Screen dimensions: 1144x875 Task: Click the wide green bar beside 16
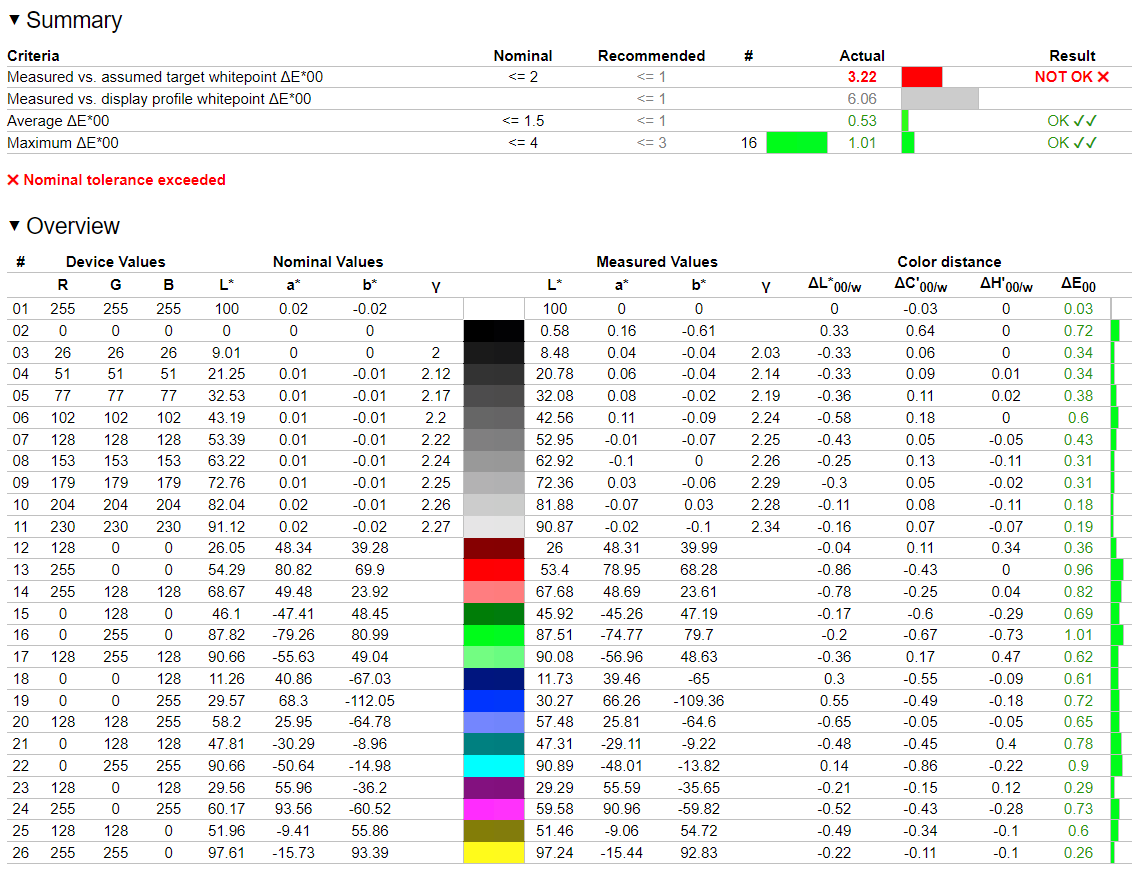coord(797,143)
